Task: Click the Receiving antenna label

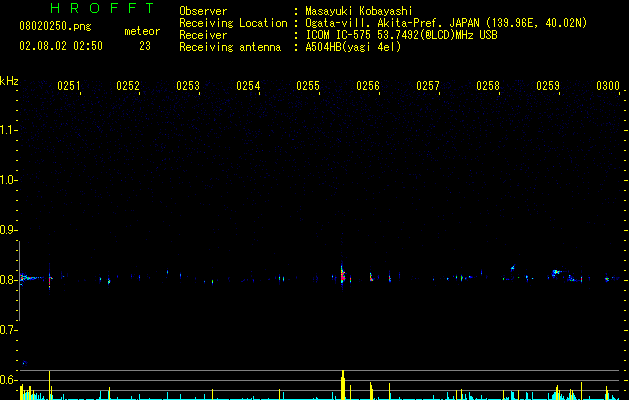Action: click(230, 47)
